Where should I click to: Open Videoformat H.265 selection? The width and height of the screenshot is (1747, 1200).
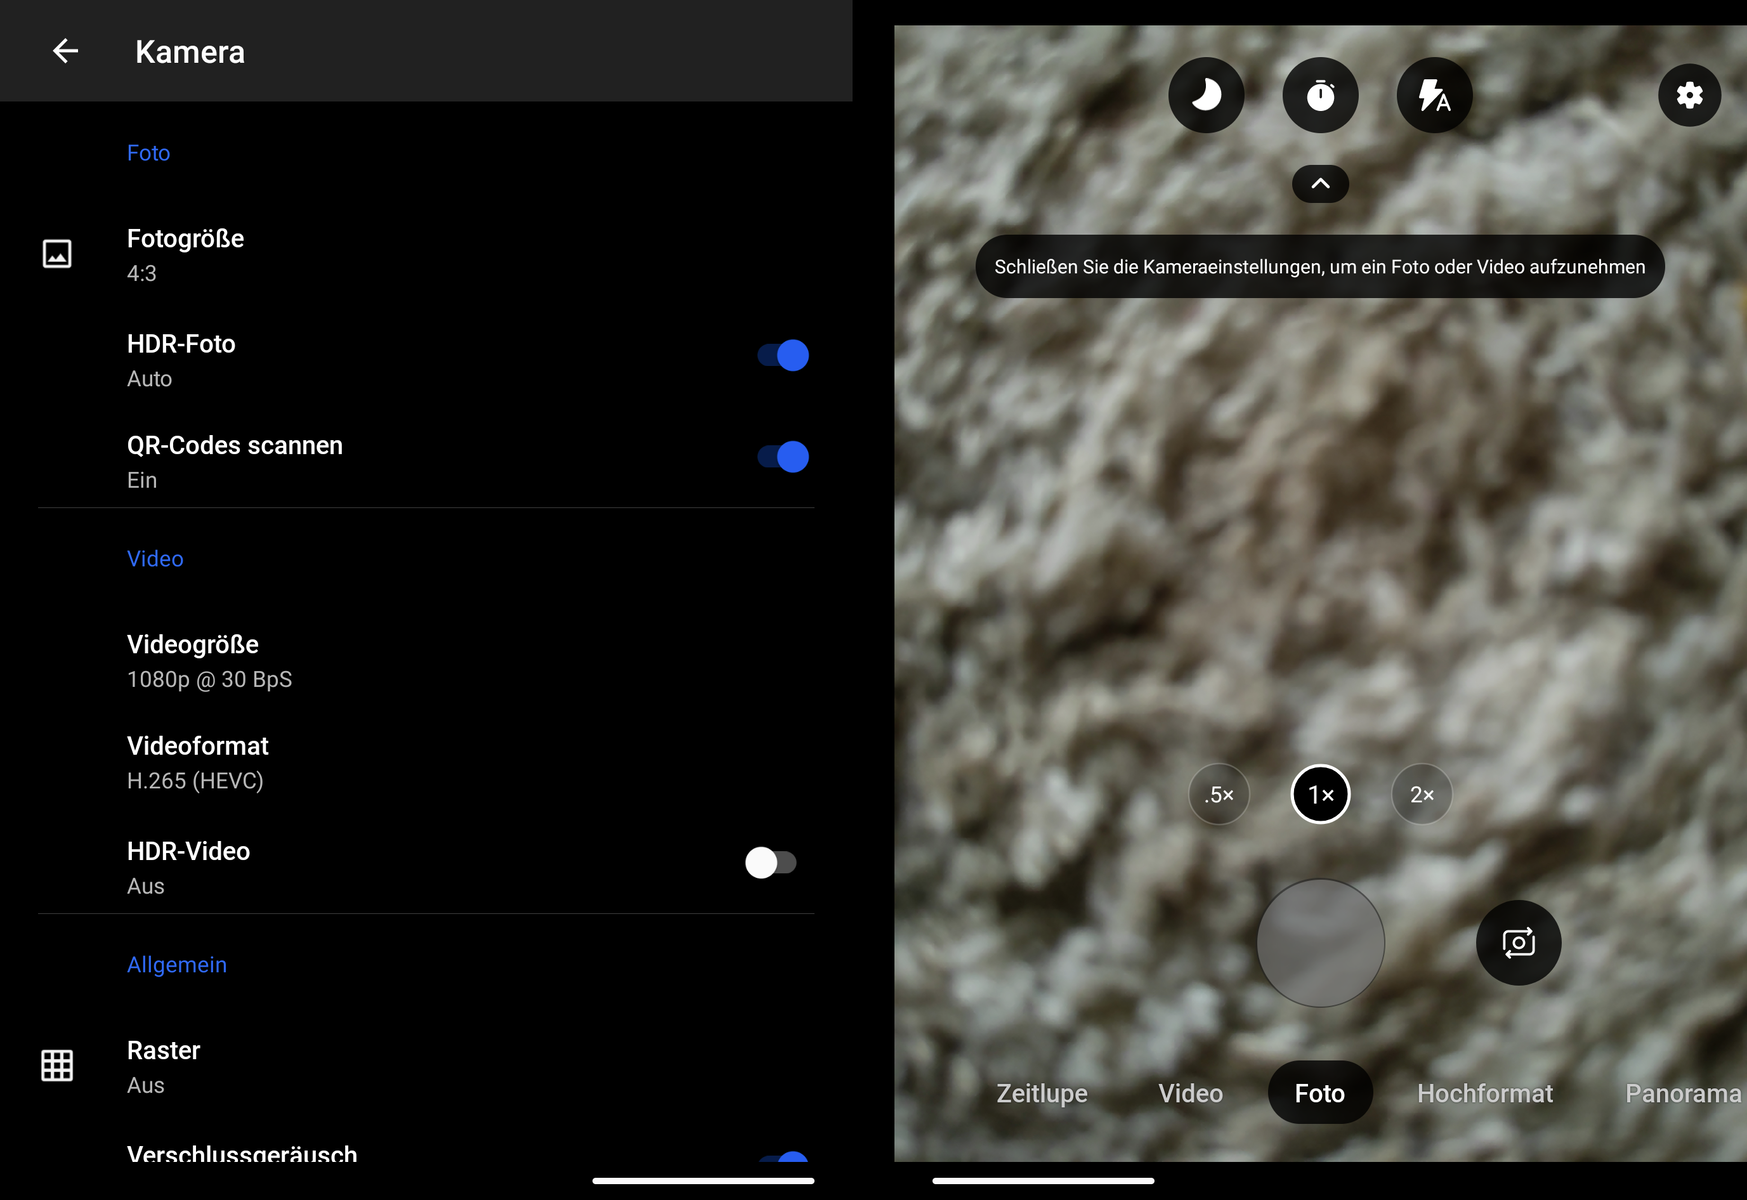click(x=197, y=762)
